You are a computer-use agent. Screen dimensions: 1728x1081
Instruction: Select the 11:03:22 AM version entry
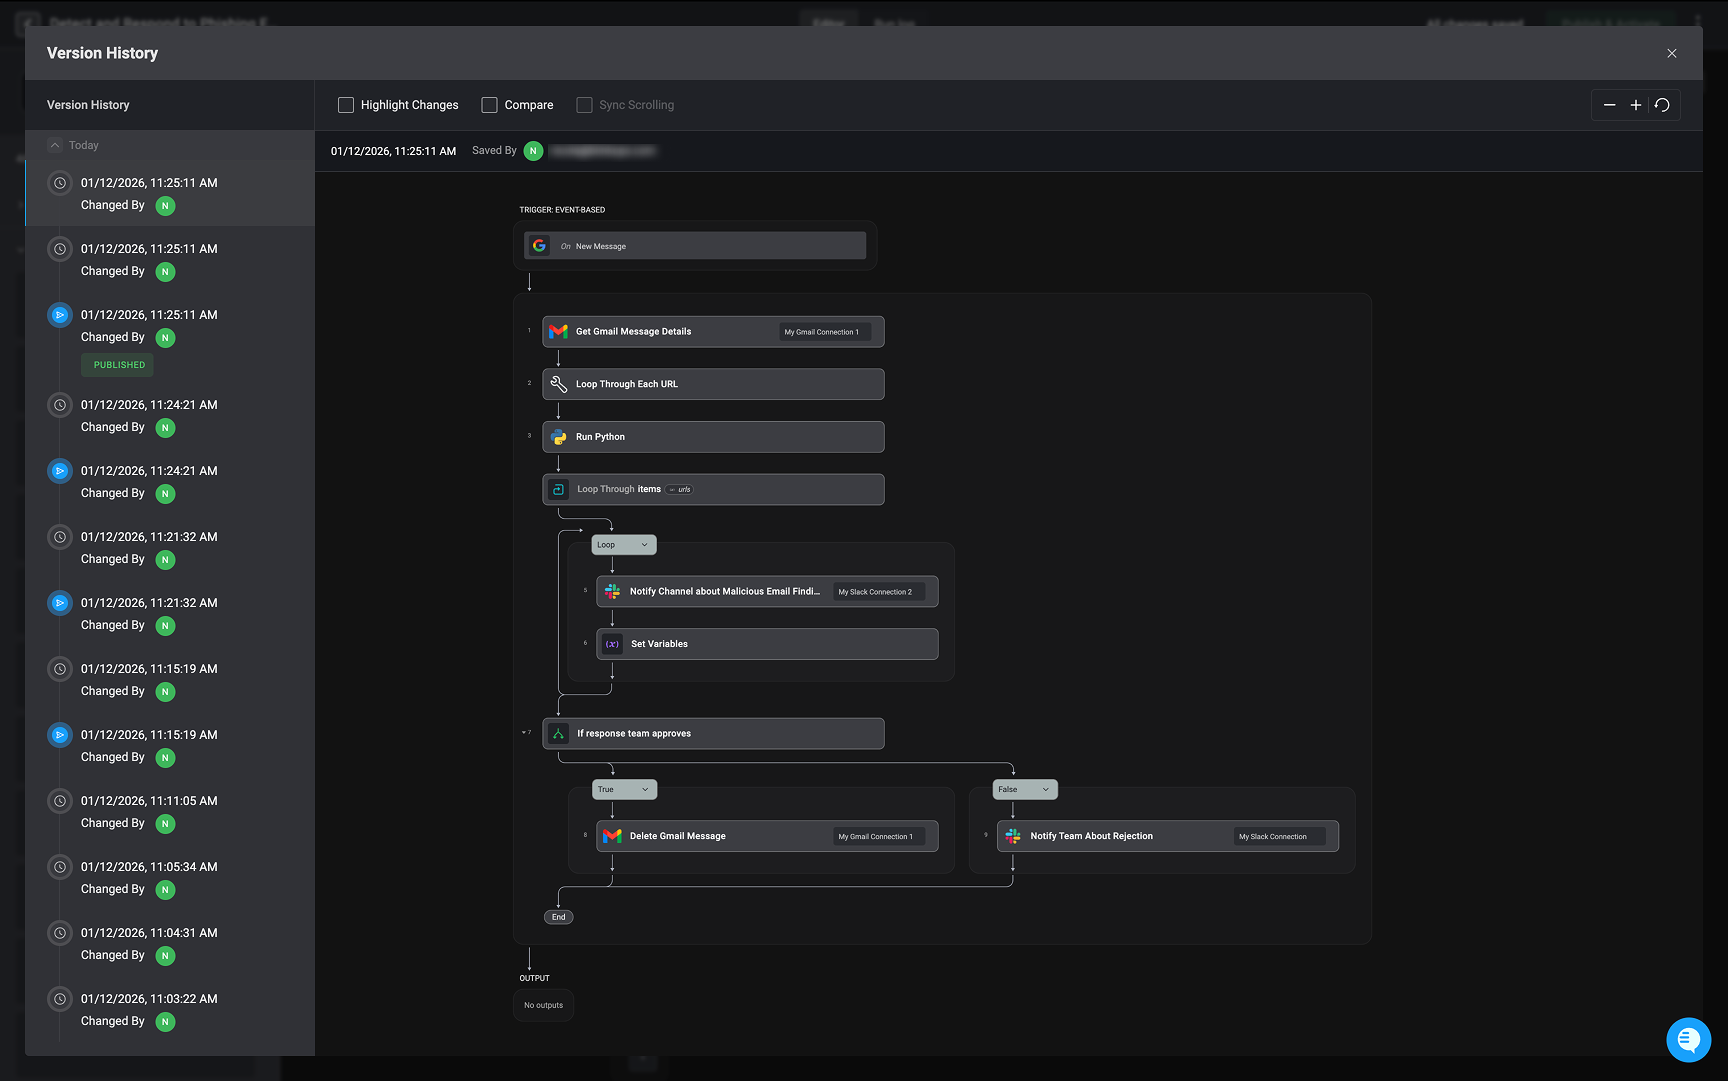tap(170, 1010)
